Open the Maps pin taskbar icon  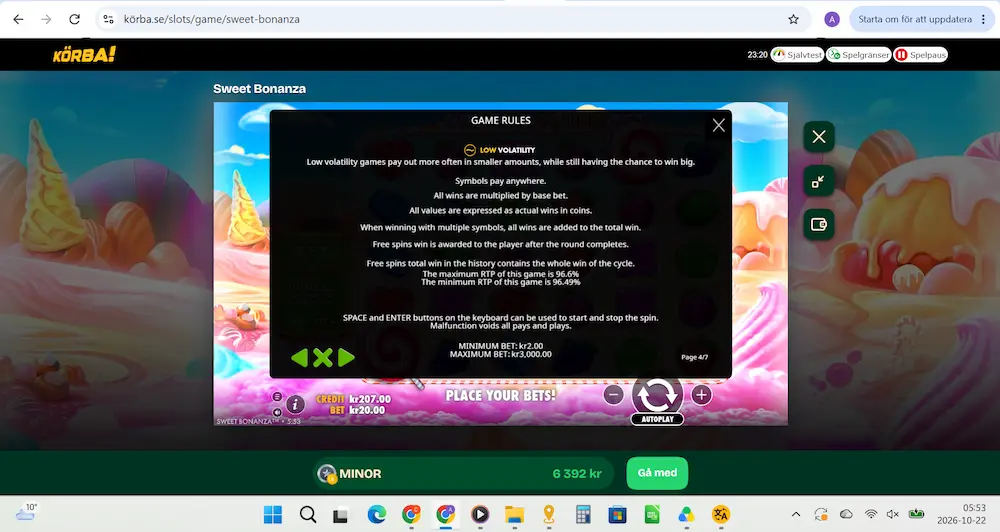548,514
